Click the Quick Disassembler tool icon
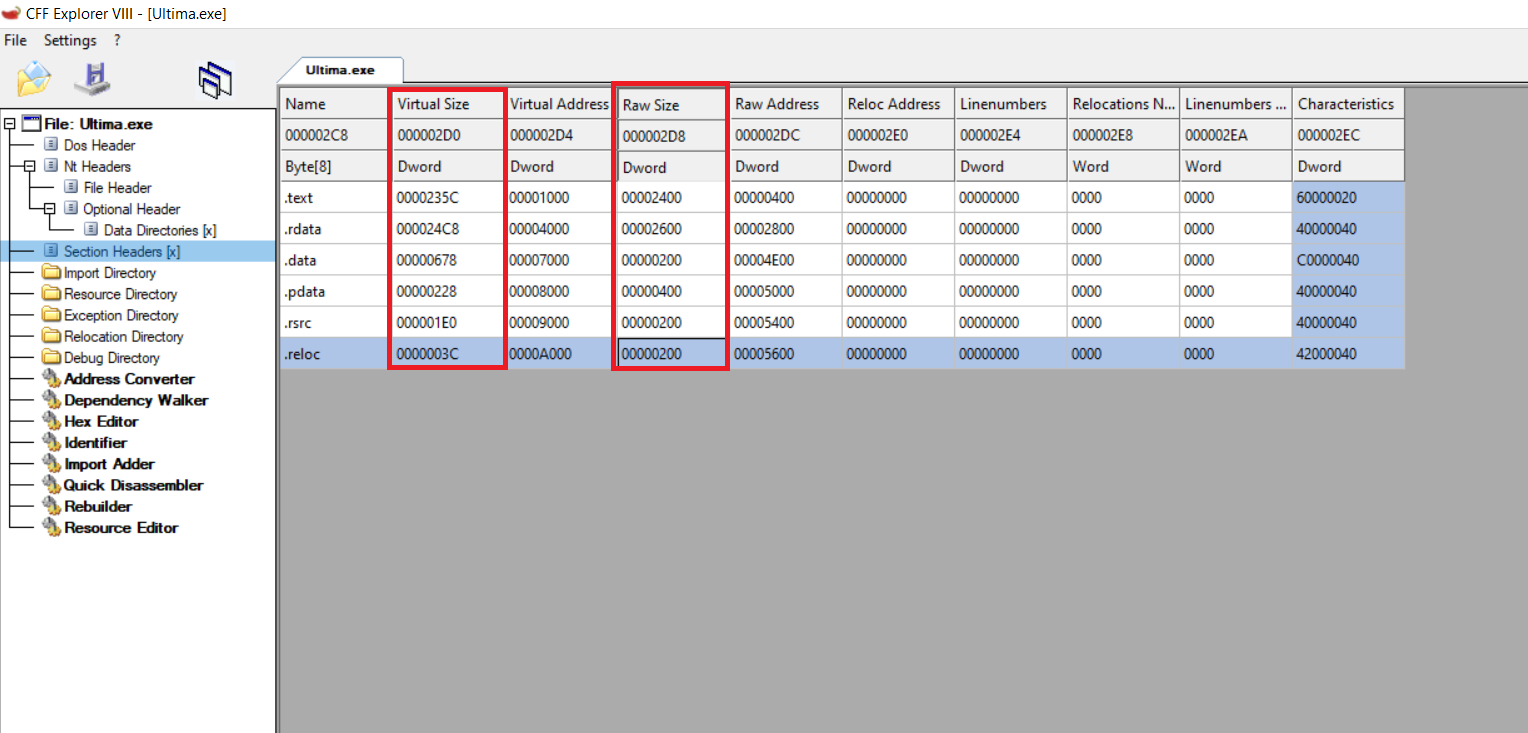 click(x=51, y=485)
